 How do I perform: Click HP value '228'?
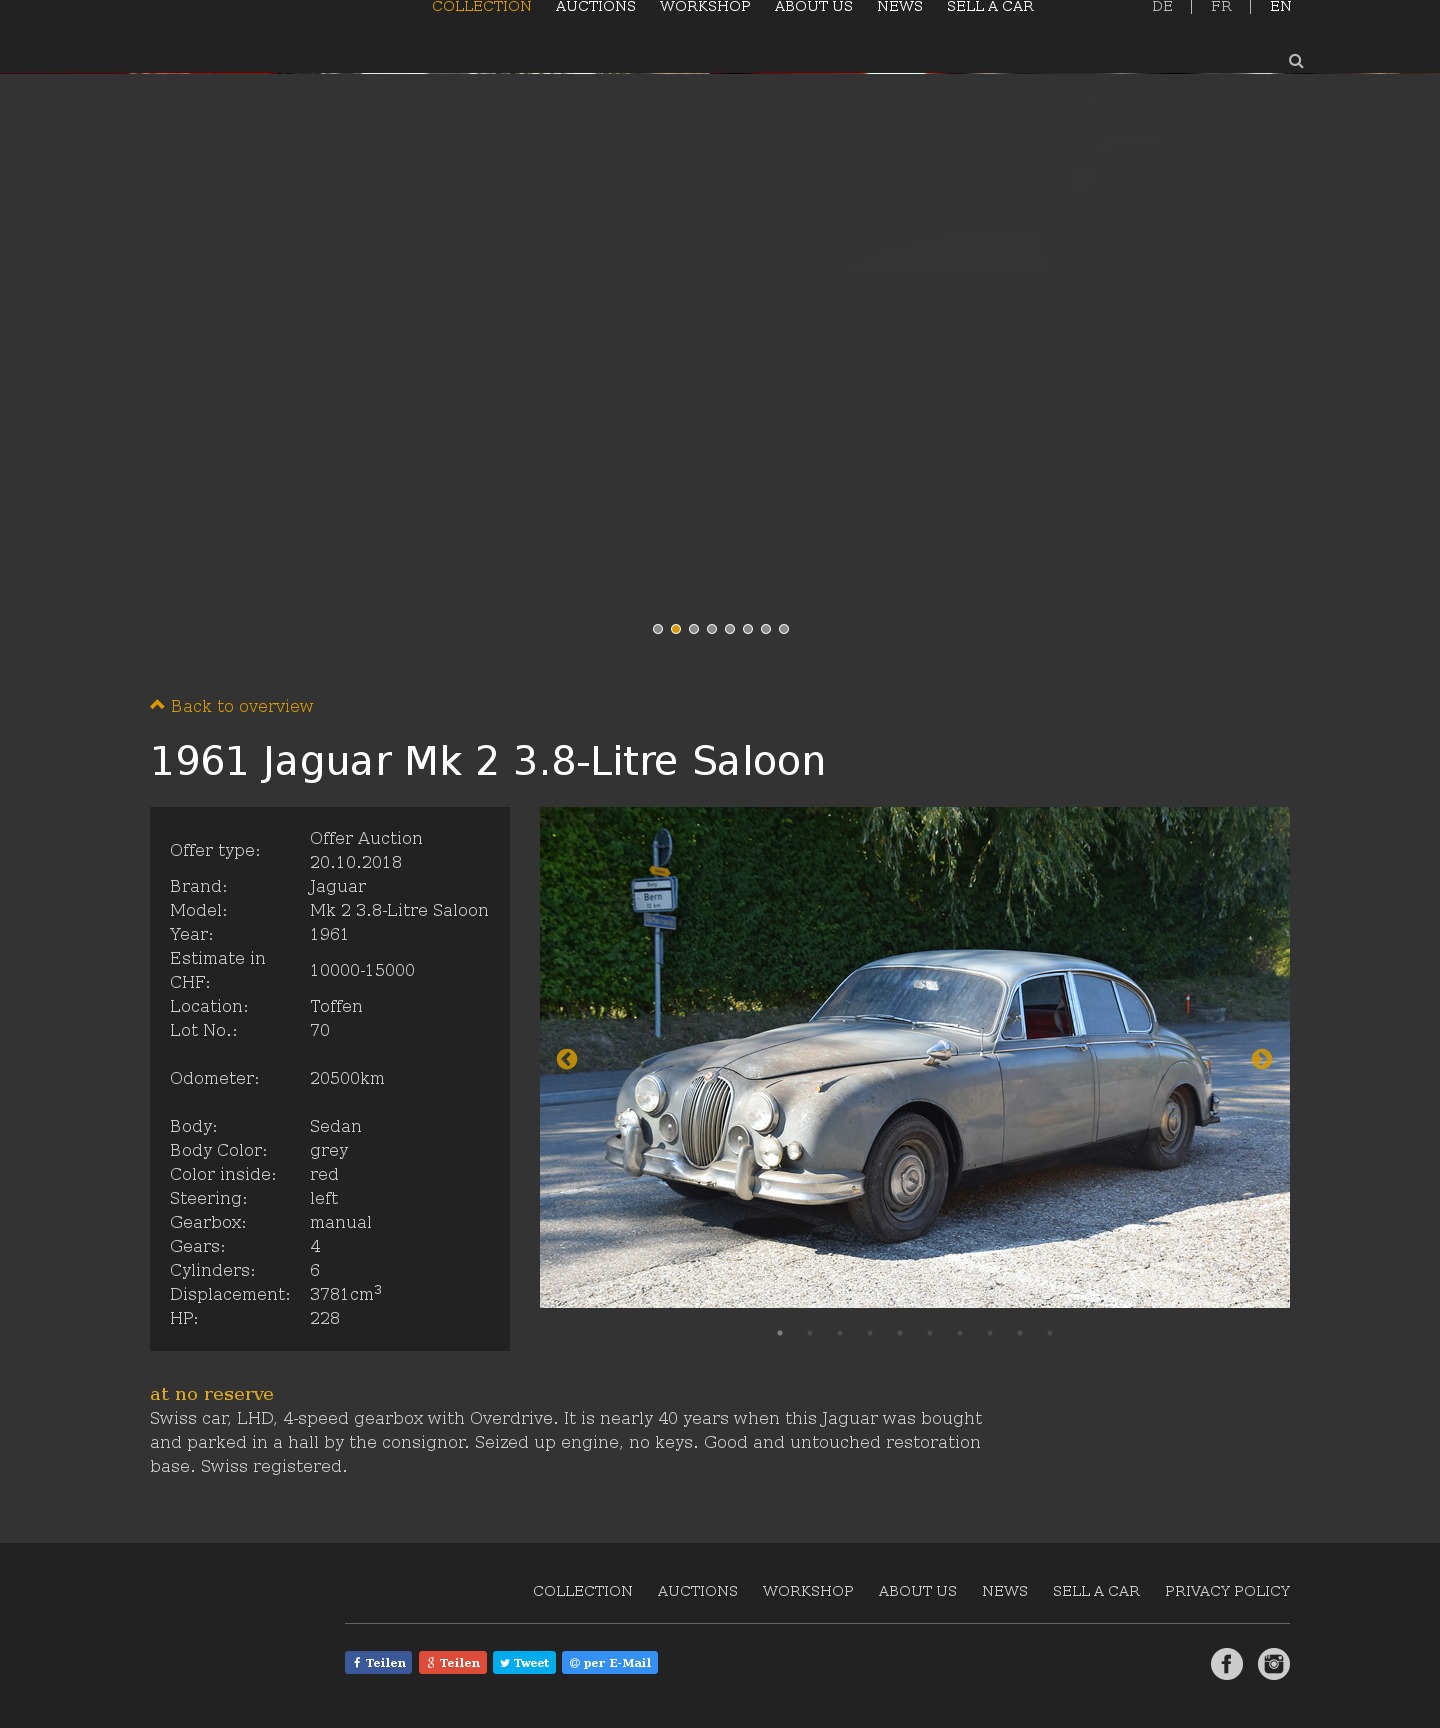click(x=325, y=1318)
